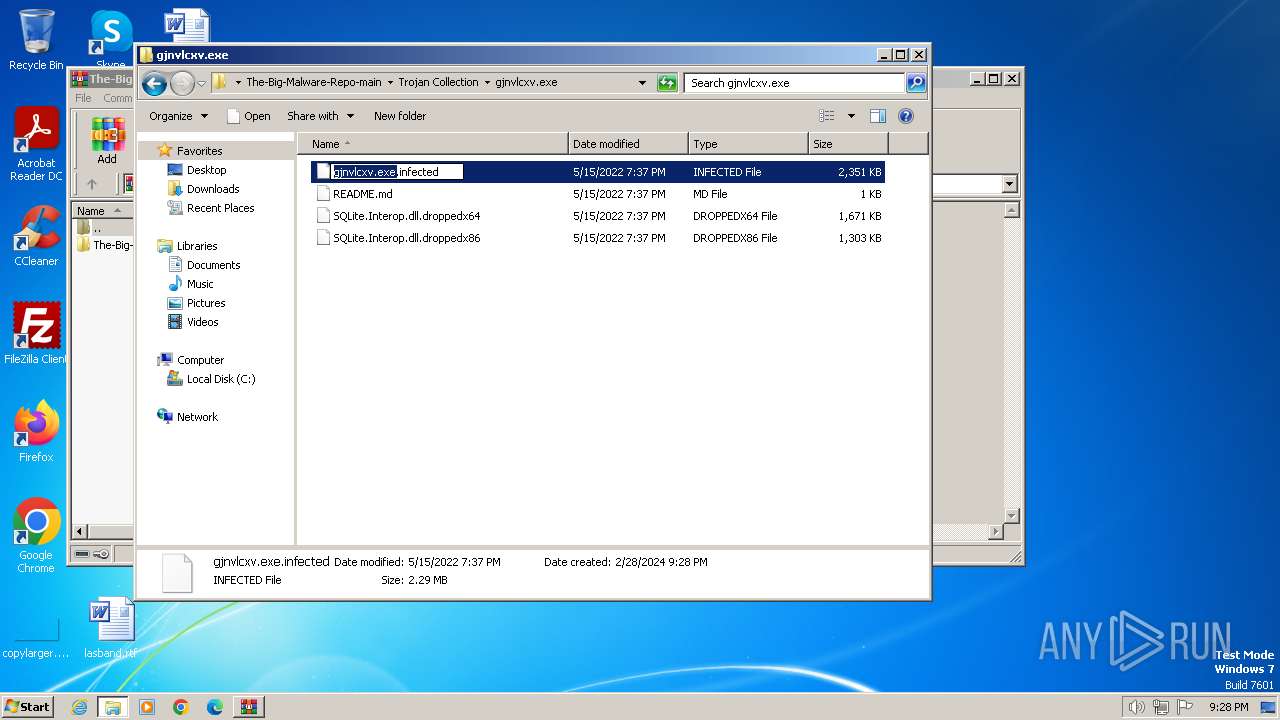Click the Start button
The image size is (1280, 720).
(27, 707)
